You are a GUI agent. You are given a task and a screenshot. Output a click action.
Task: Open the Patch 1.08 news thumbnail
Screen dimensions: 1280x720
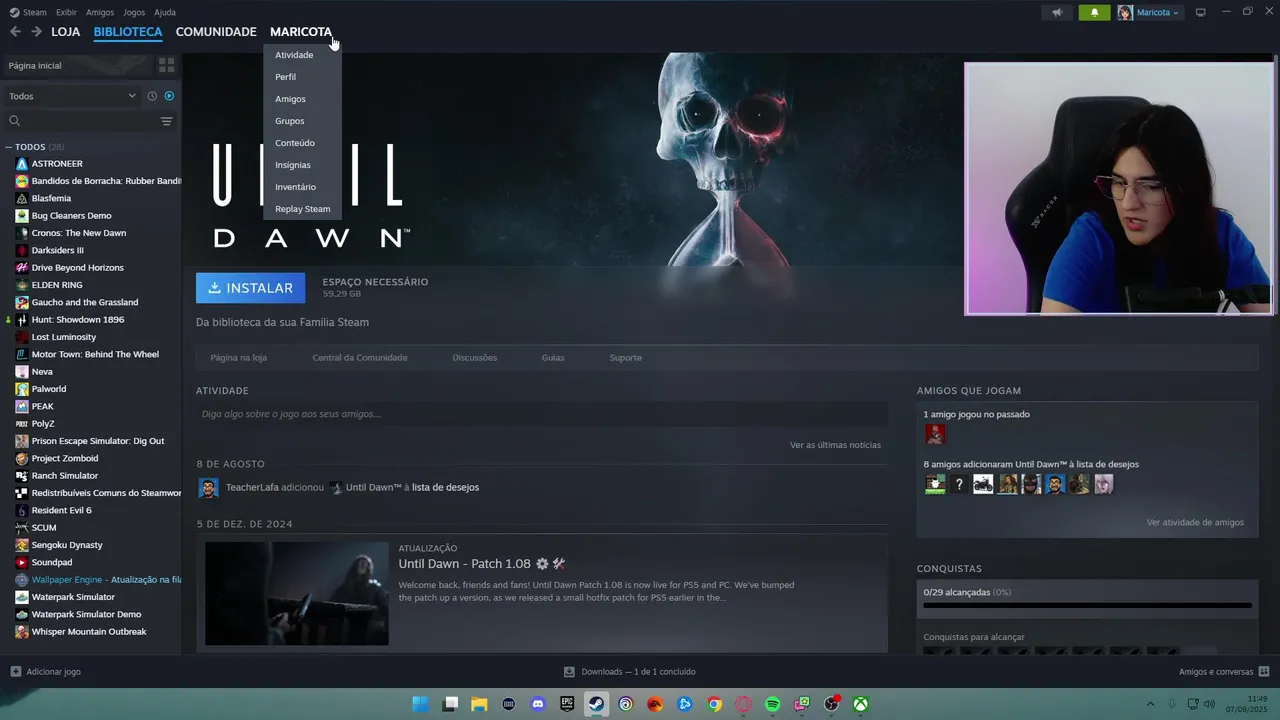point(297,594)
